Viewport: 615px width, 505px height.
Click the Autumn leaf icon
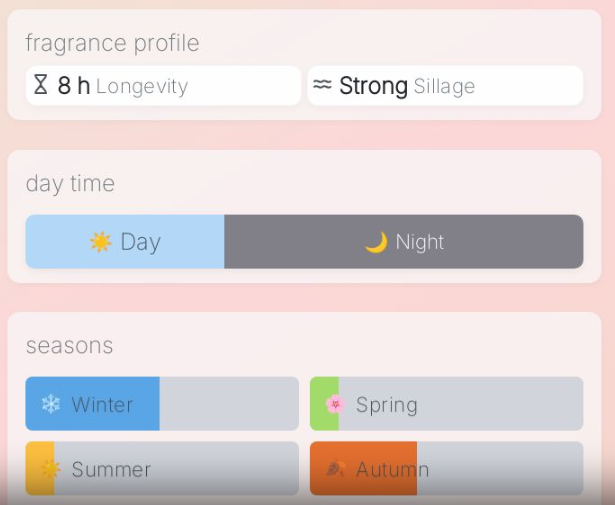pyautogui.click(x=335, y=469)
